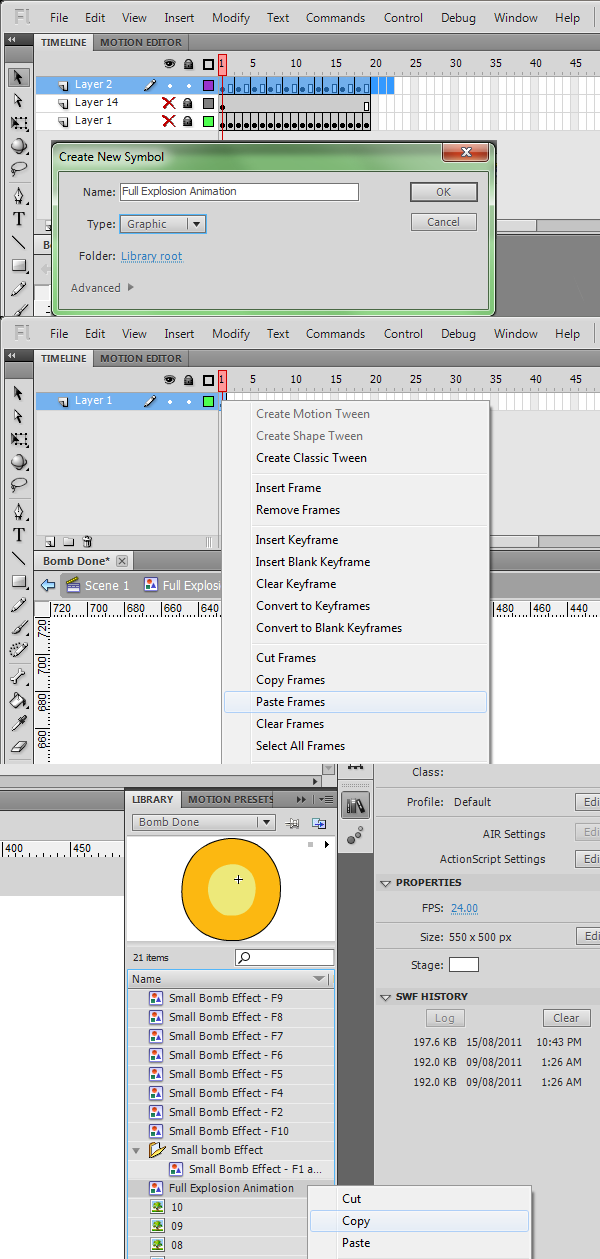Toggle the visibility dot on Layer 2
600x1259 pixels.
pyautogui.click(x=169, y=86)
